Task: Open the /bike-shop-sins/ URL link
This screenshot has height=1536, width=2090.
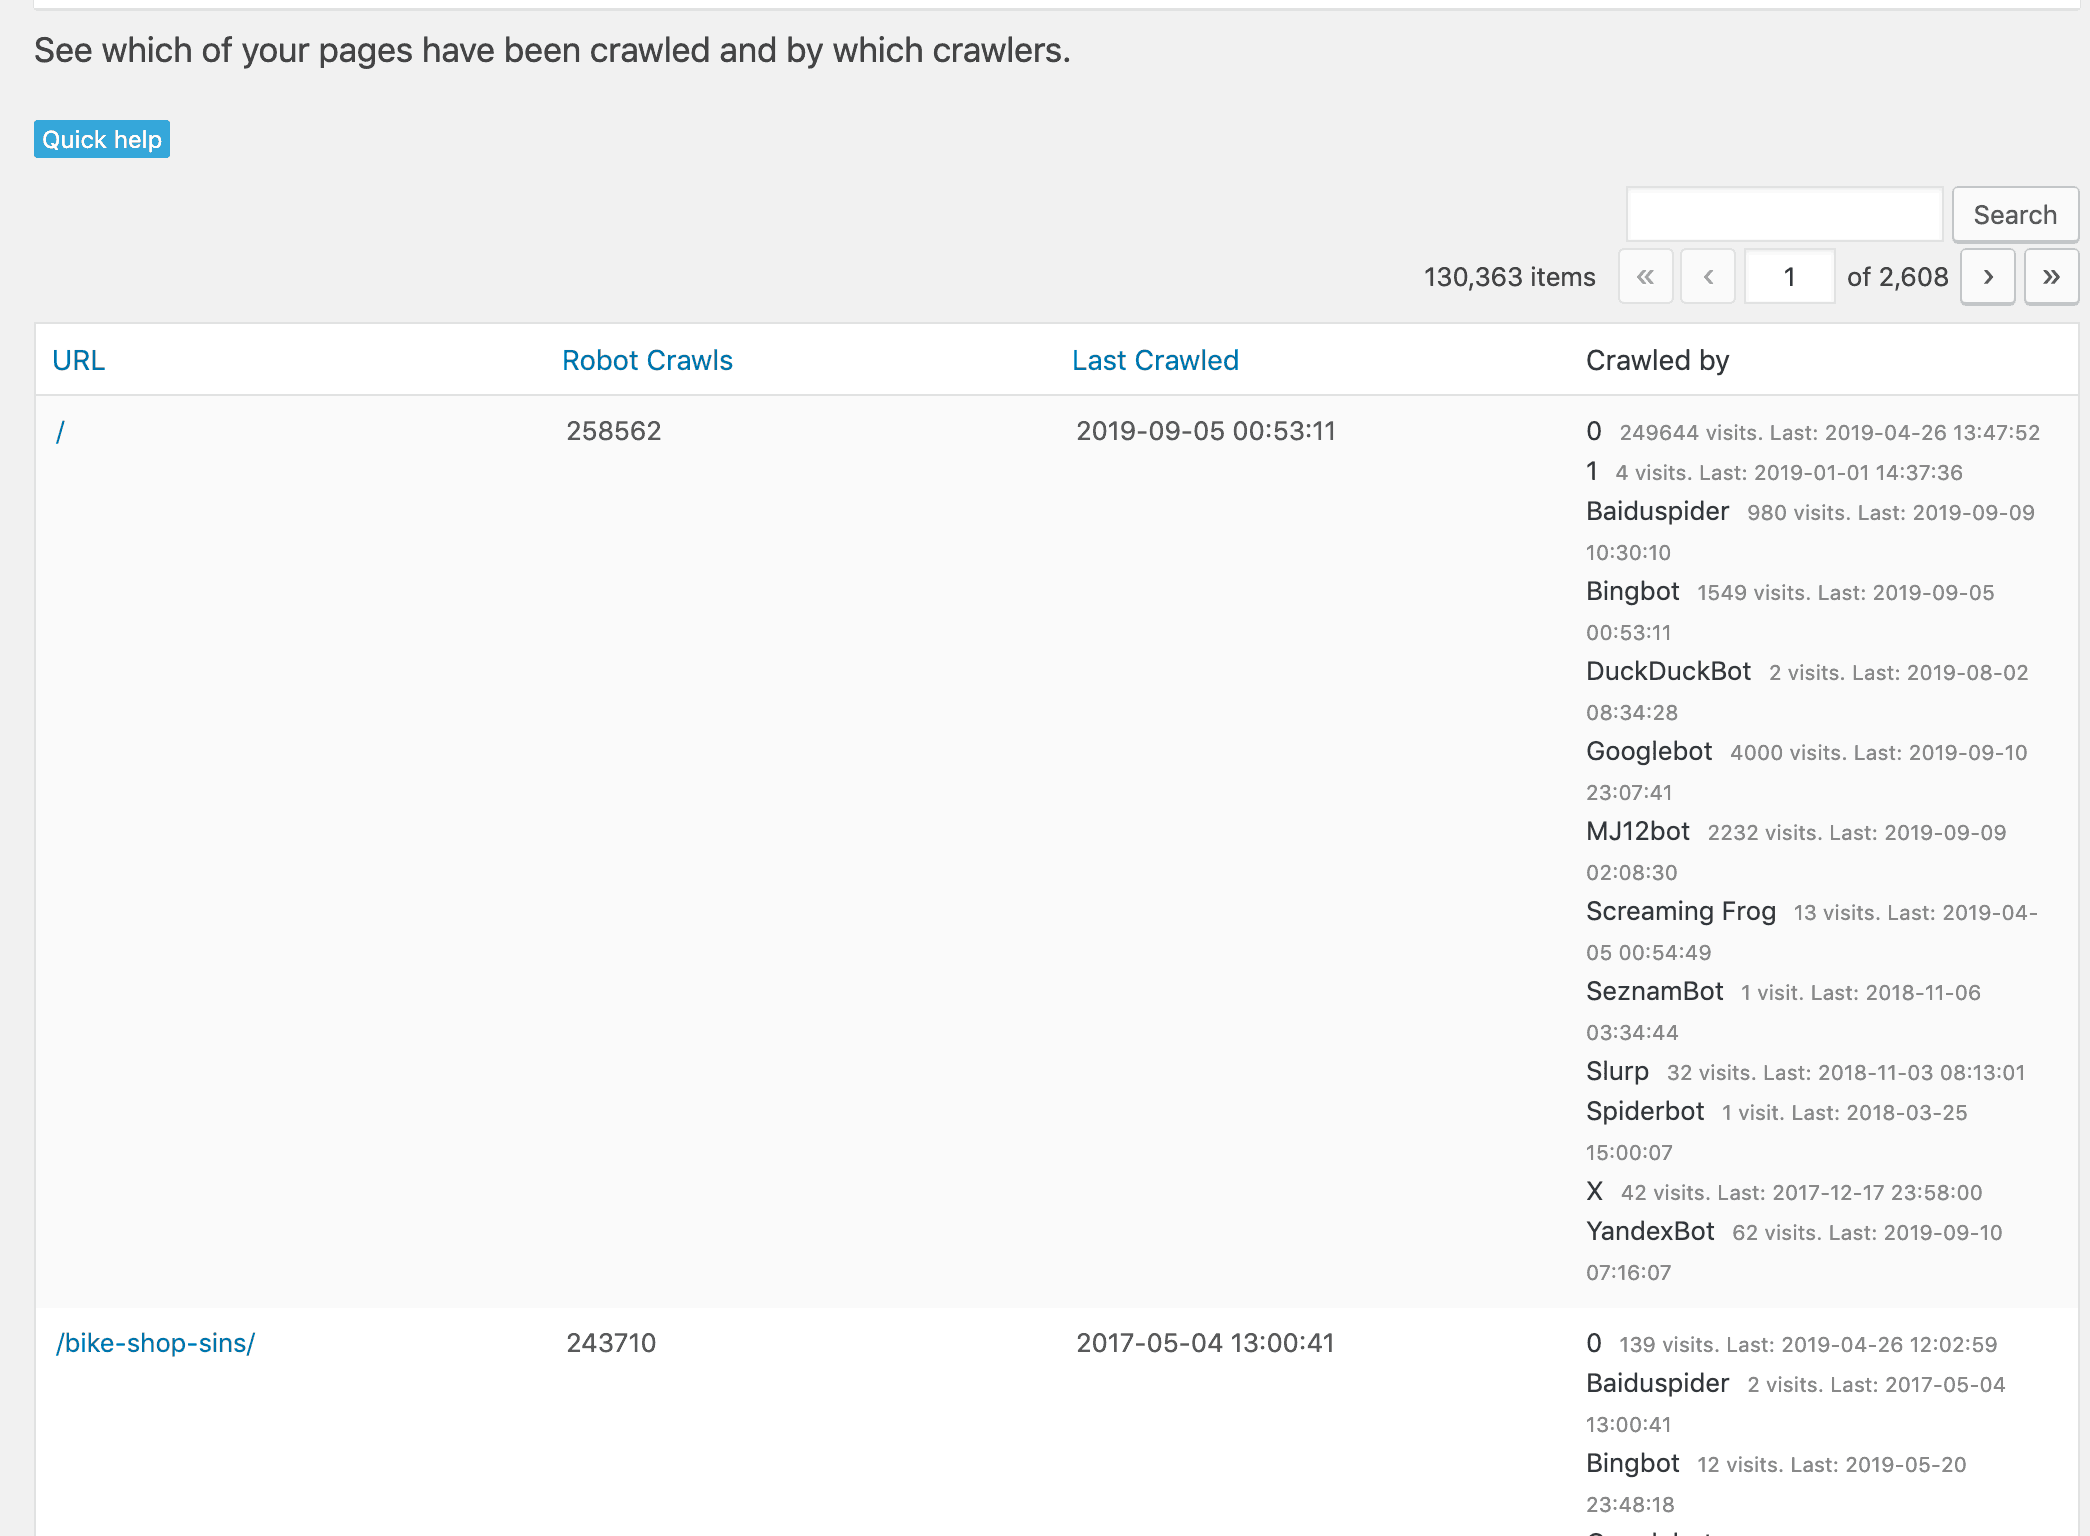Action: tap(155, 1343)
